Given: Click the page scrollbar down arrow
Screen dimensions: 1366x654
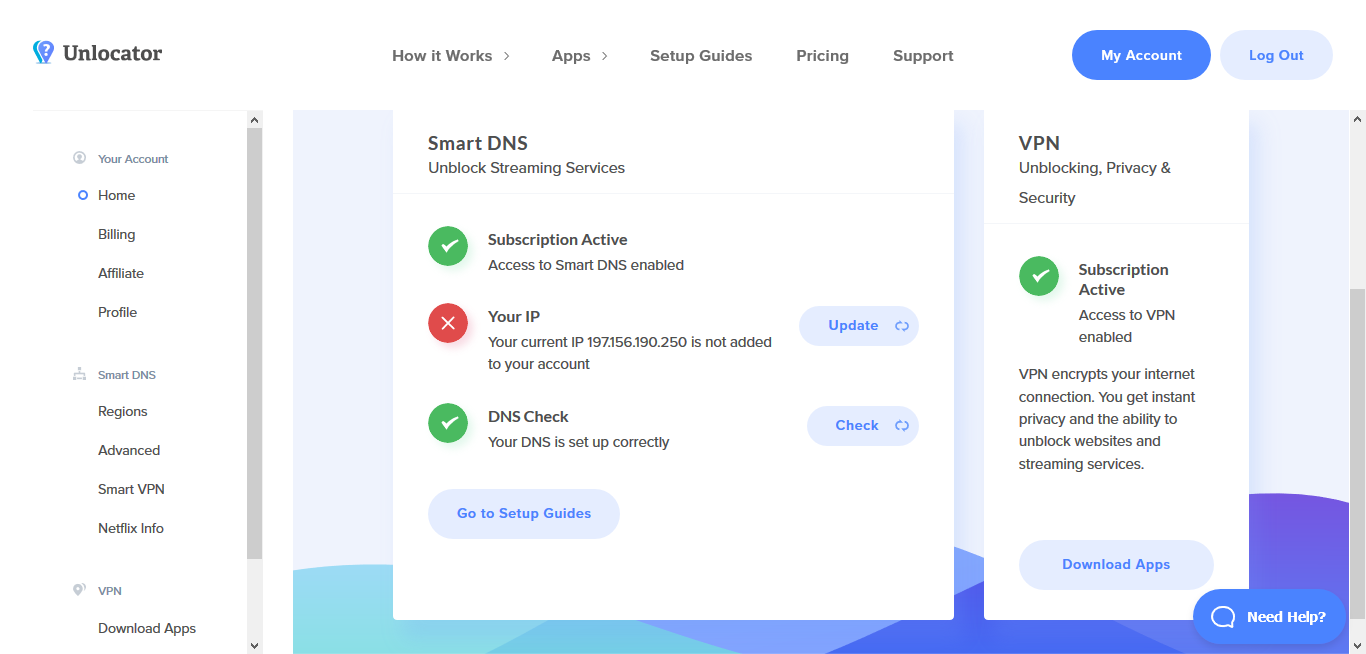Looking at the screenshot, I should (x=1357, y=645).
